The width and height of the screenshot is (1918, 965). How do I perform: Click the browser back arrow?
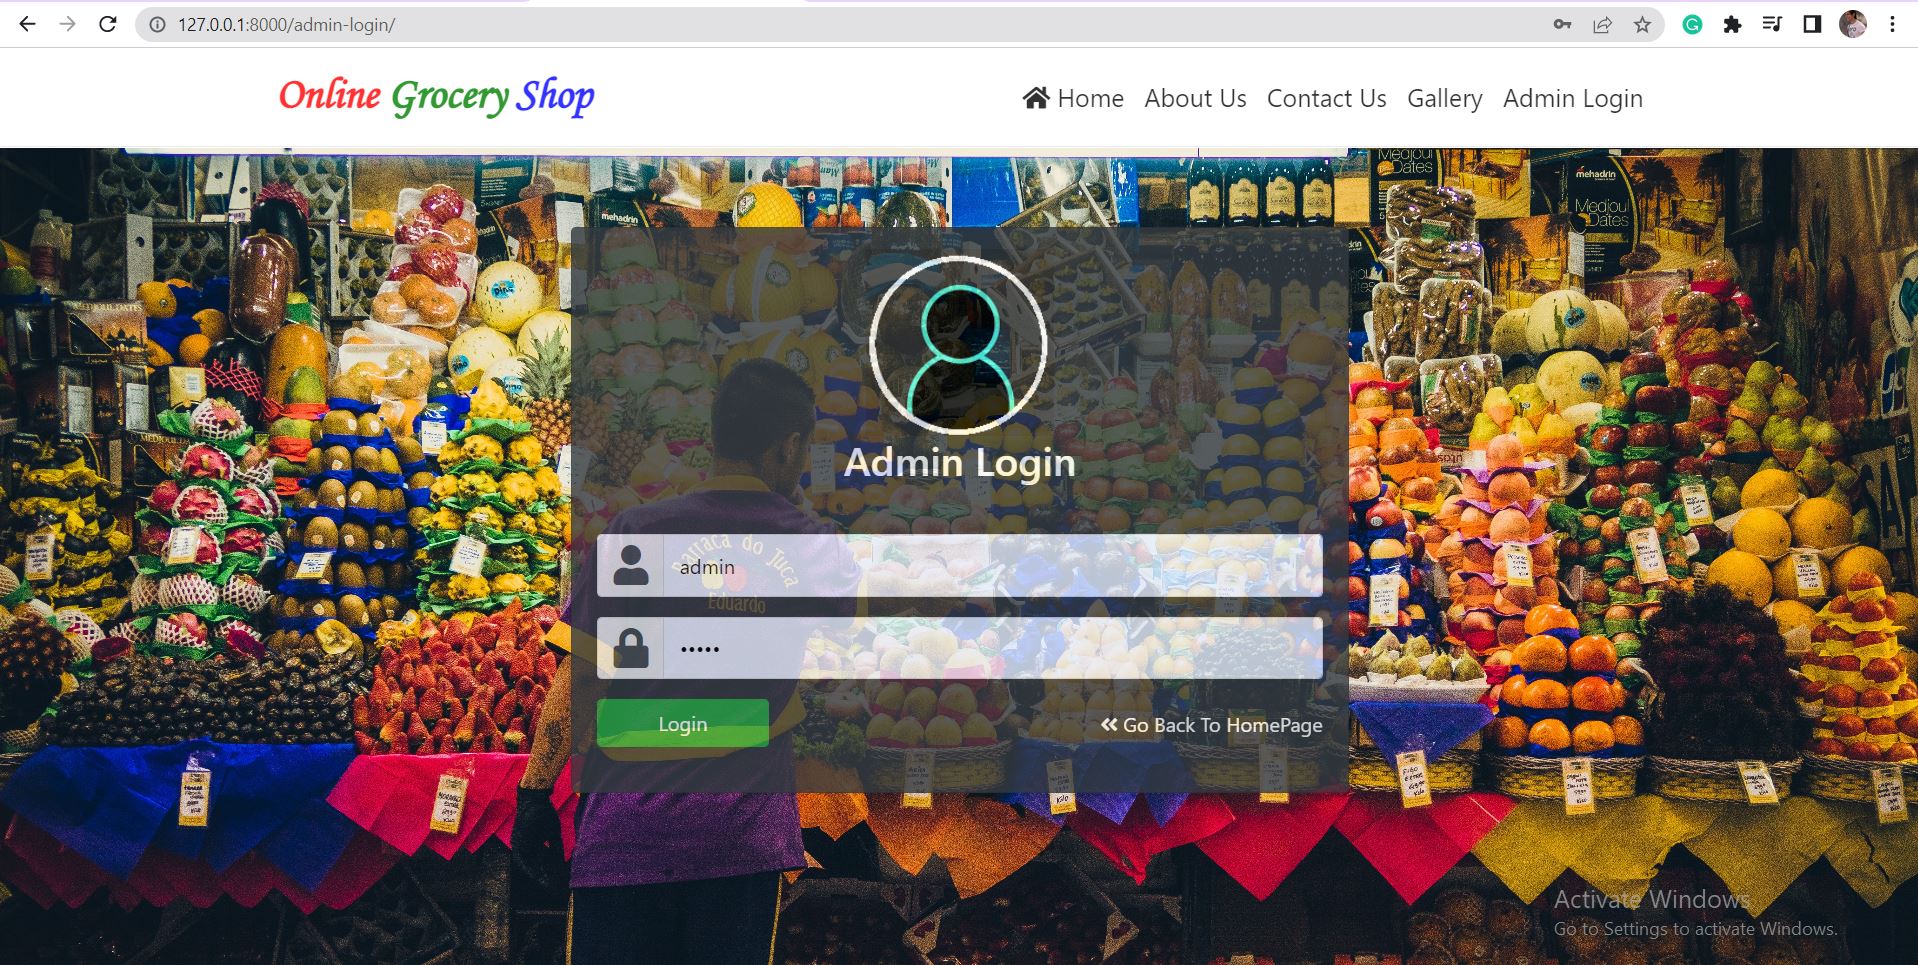coord(27,25)
